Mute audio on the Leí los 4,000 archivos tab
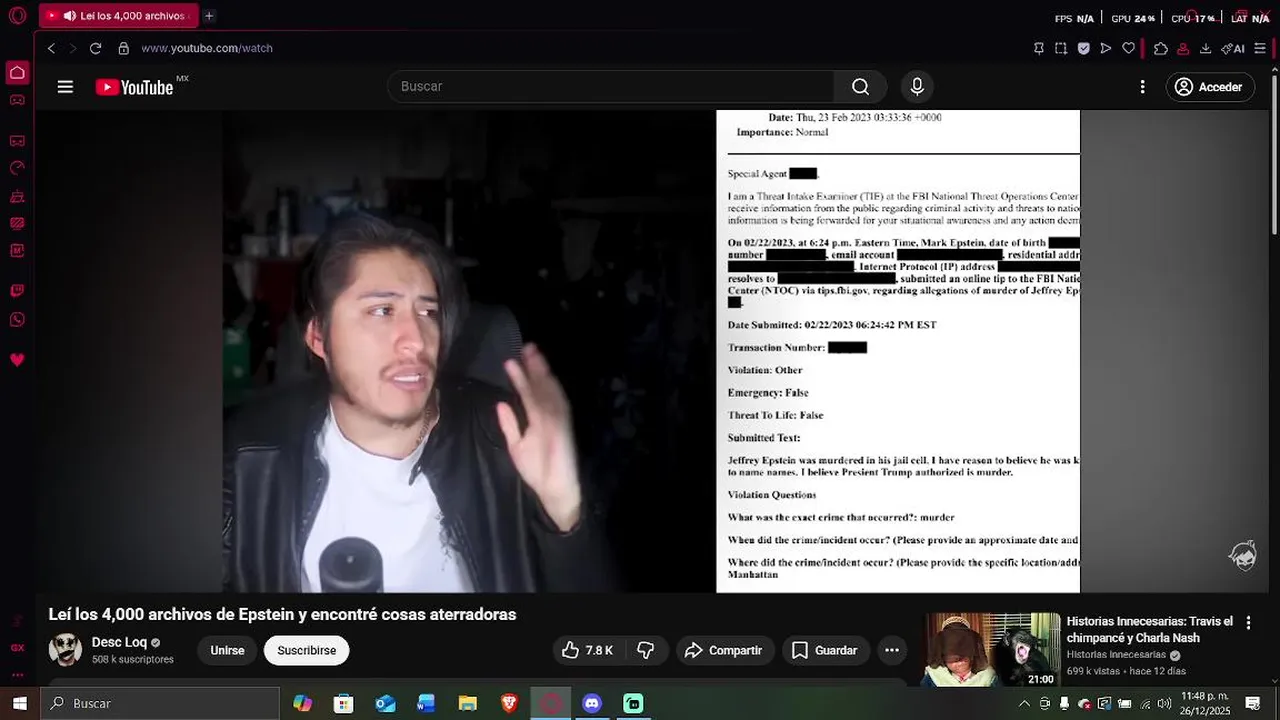This screenshot has height=720, width=1280. coord(69,16)
